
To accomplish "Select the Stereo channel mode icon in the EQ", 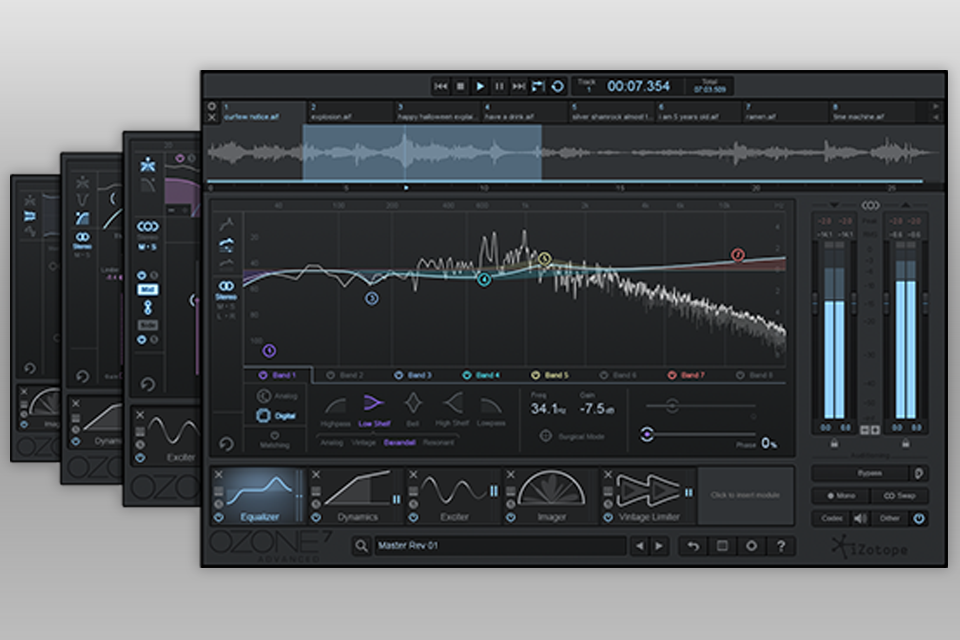I will 226,289.
